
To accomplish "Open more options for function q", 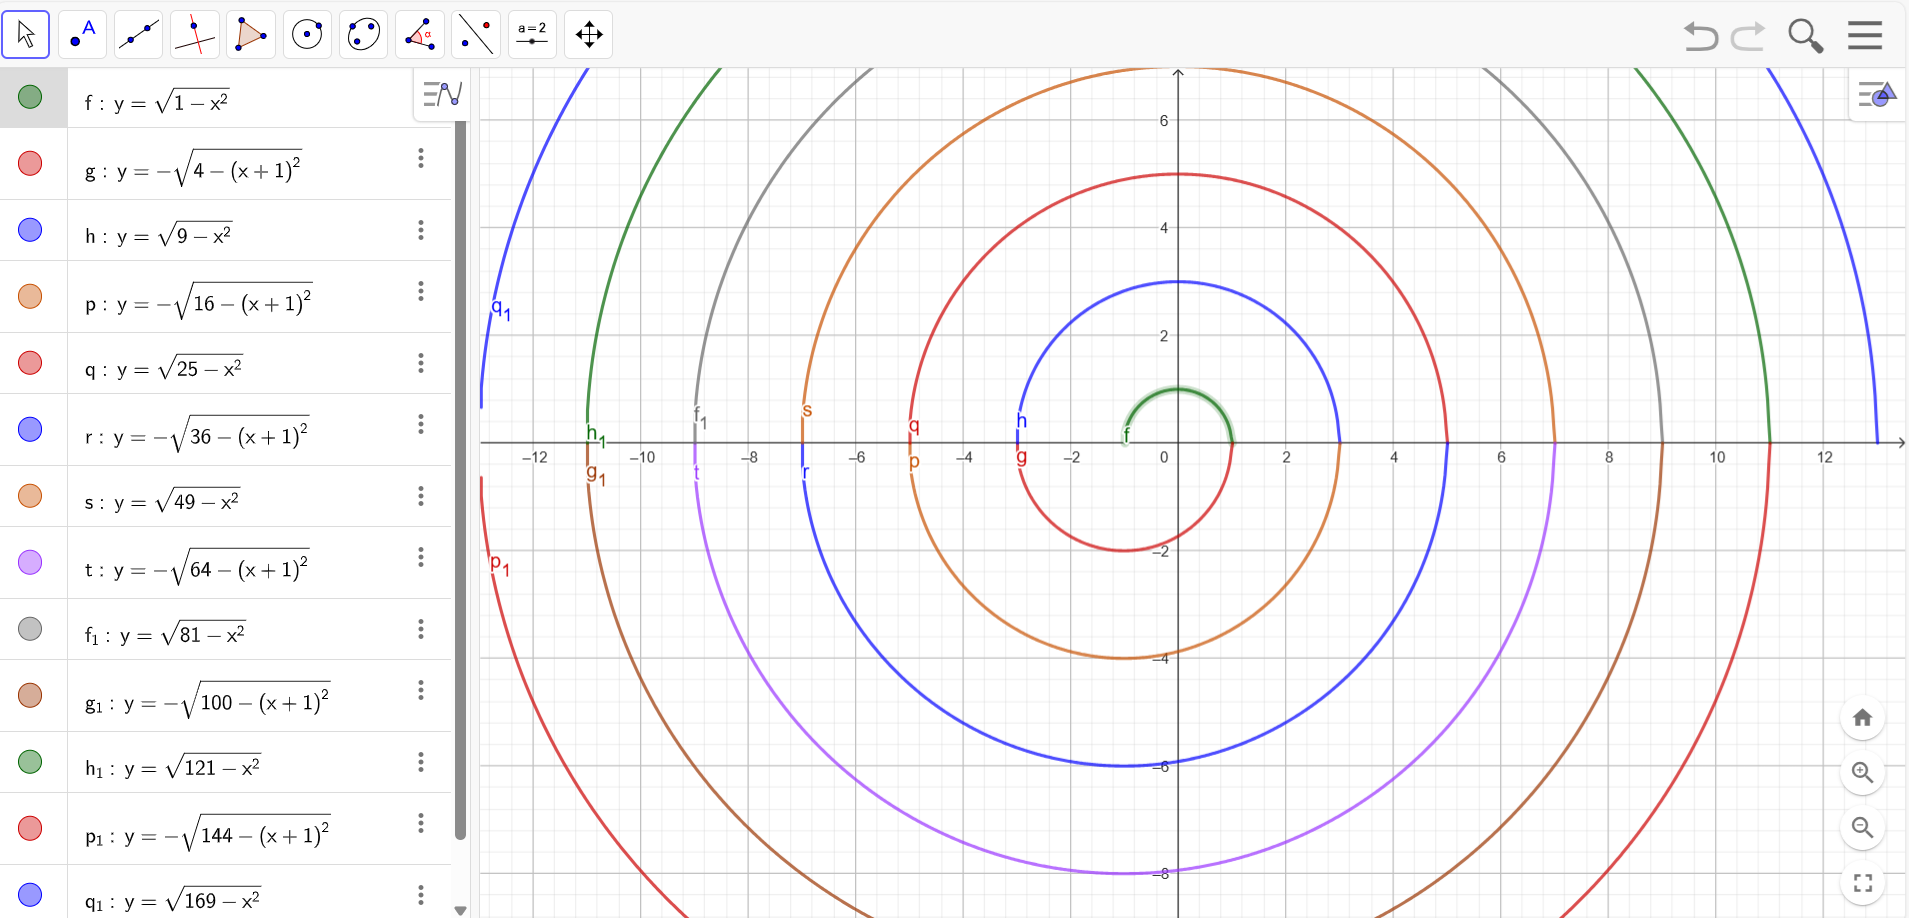I will point(421,363).
